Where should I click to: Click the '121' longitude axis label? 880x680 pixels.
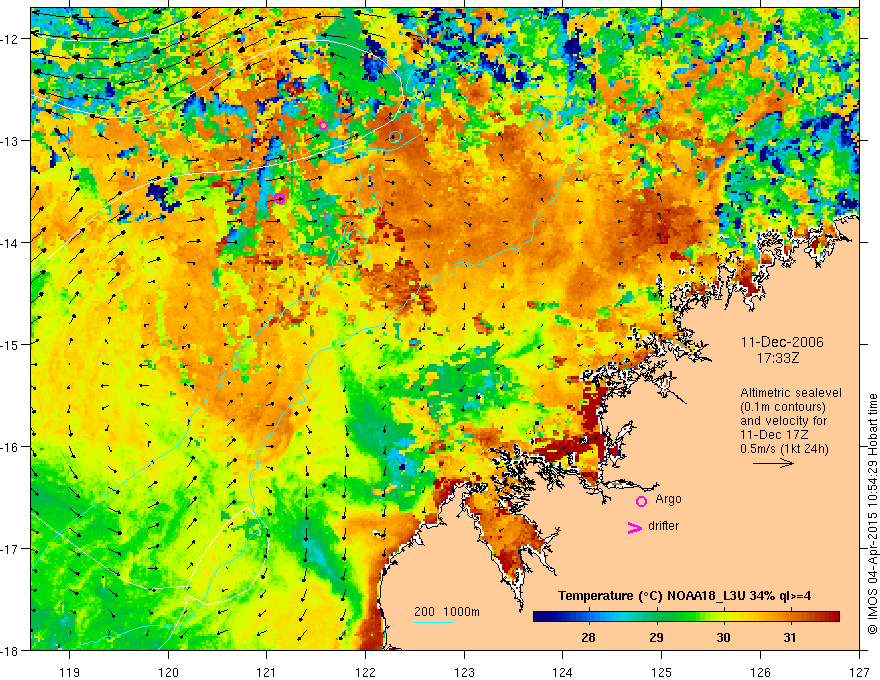267,672
